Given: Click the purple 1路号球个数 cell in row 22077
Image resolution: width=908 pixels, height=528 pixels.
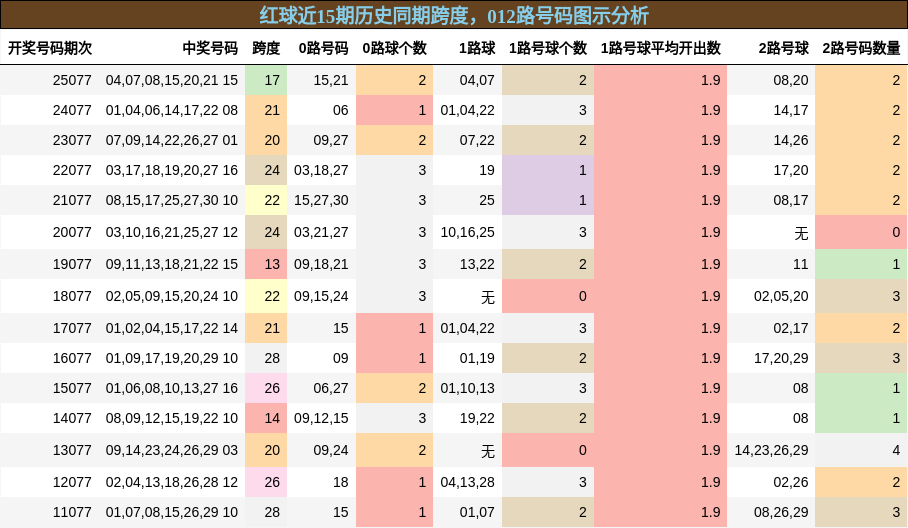Looking at the screenshot, I should click(548, 170).
